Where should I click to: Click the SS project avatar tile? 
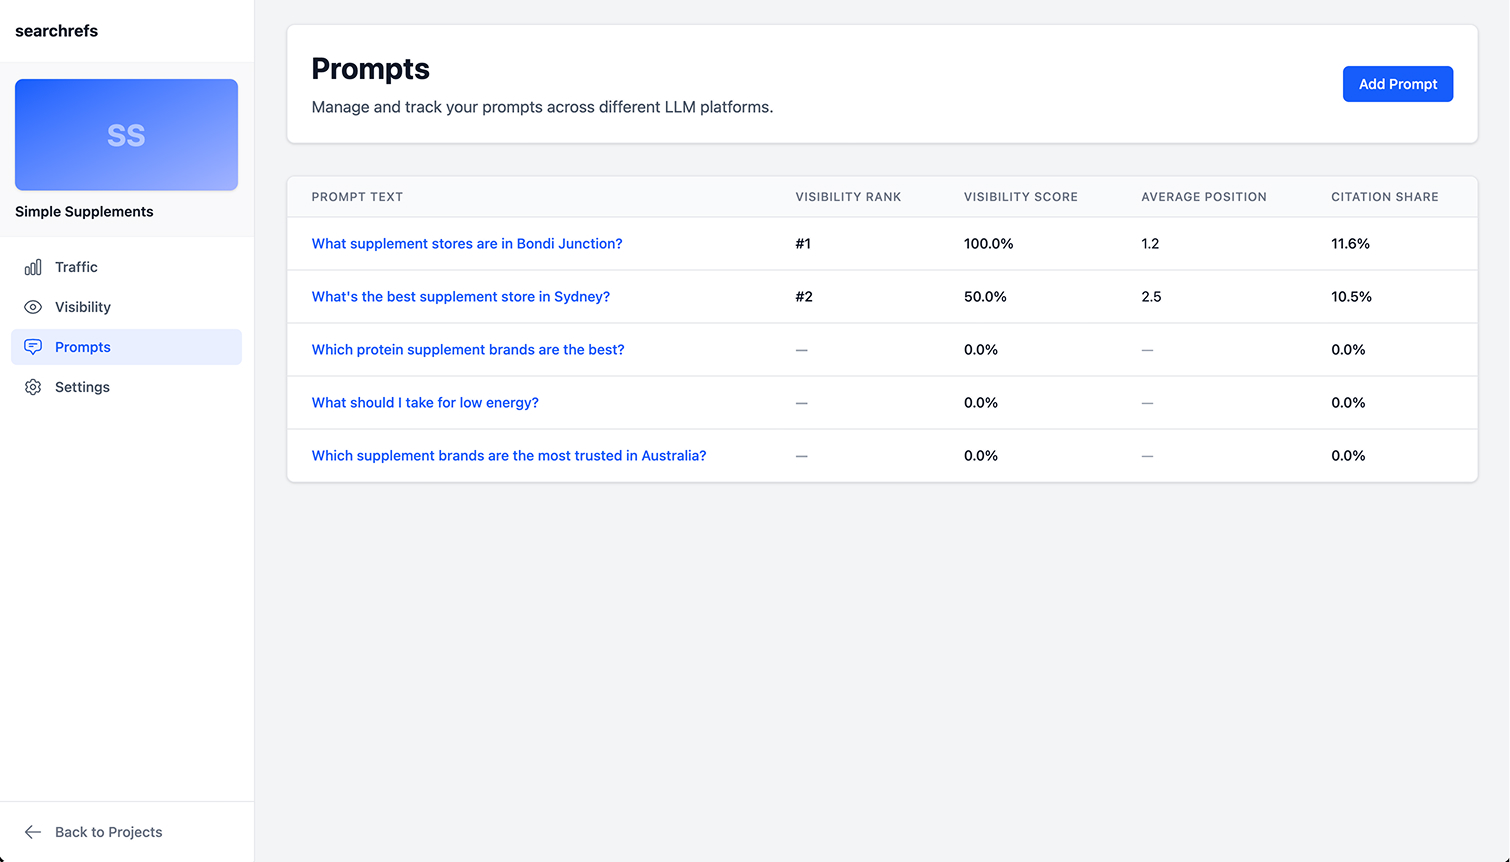[x=126, y=134]
